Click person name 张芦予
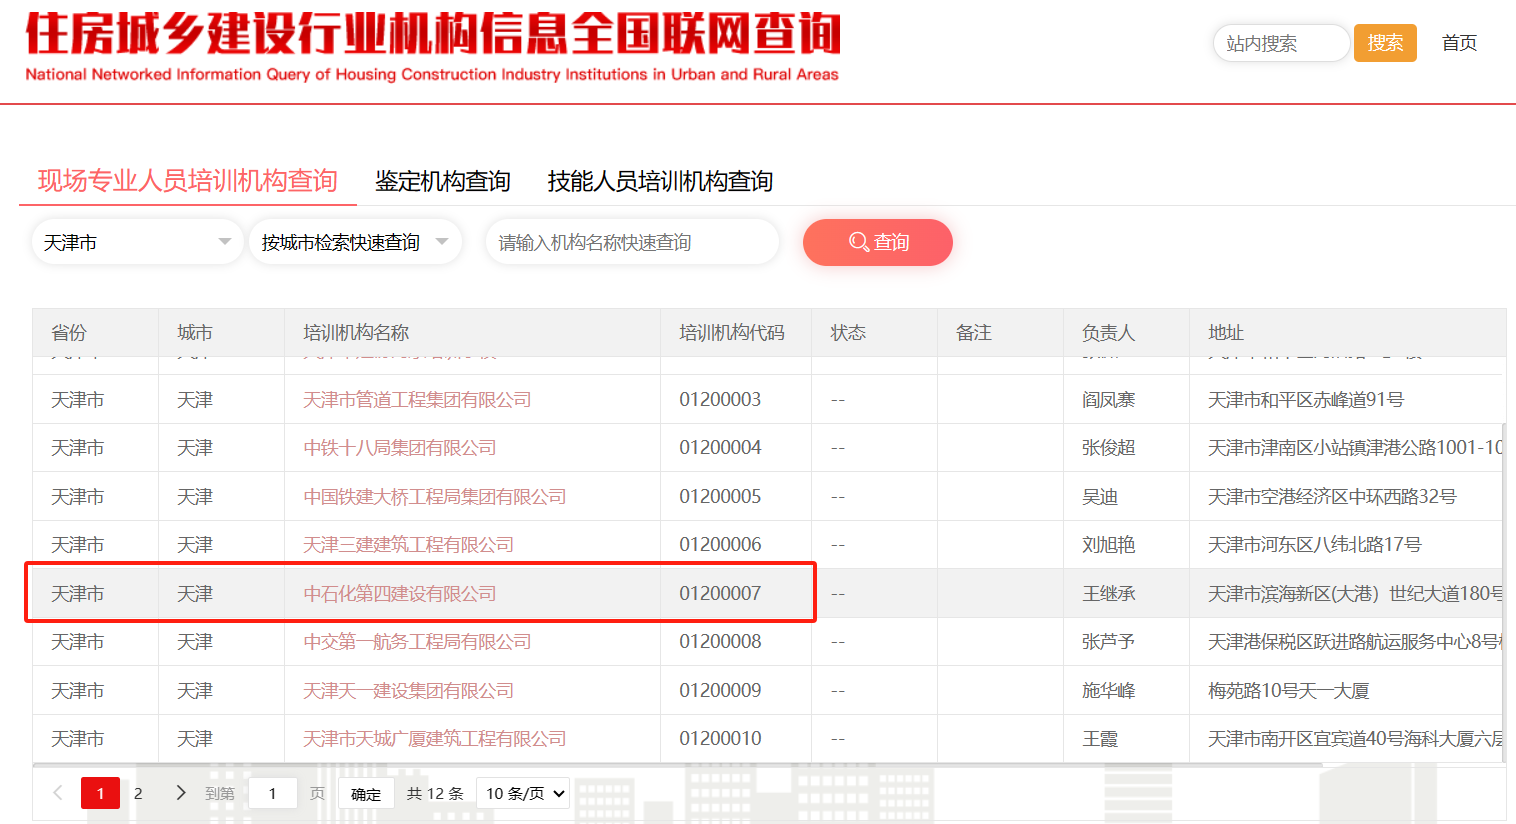Viewport: 1516px width, 824px height. click(1109, 642)
